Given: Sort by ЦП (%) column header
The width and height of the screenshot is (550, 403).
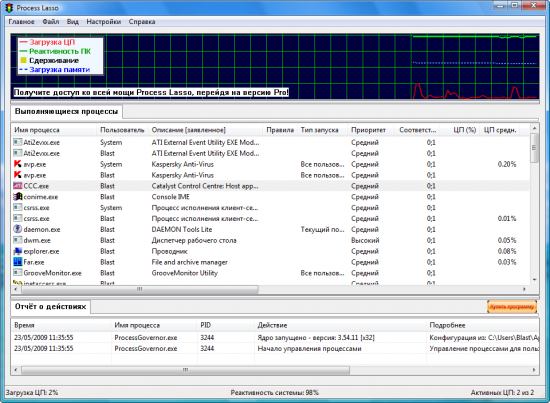Looking at the screenshot, I should click(460, 130).
